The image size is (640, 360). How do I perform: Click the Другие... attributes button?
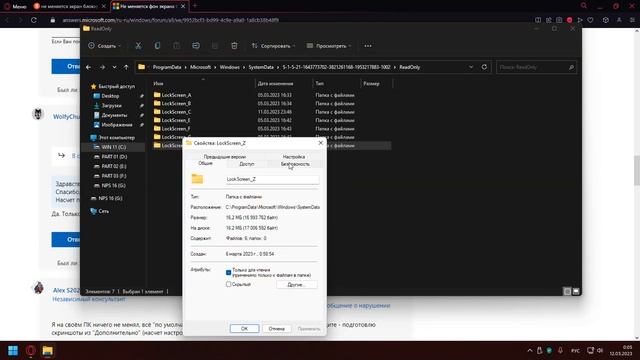[x=296, y=284]
